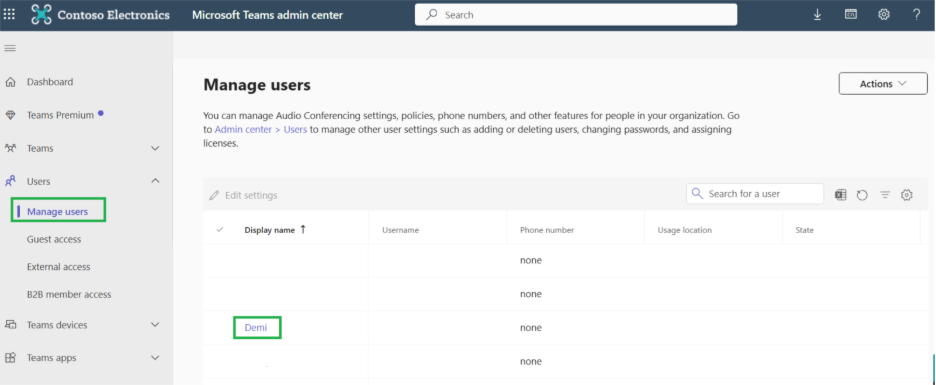The image size is (936, 385).
Task: Open Teams Premium page
Action: (60, 115)
